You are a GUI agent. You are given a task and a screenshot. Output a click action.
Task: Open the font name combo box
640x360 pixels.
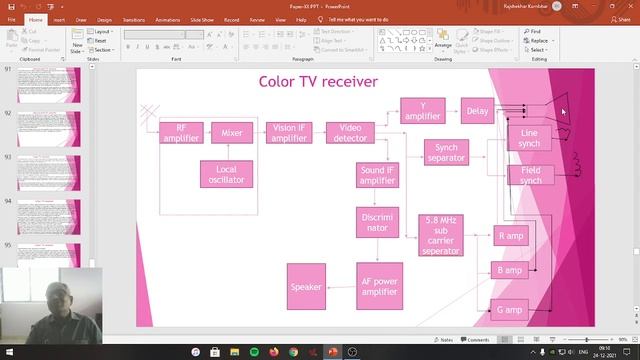pyautogui.click(x=154, y=35)
